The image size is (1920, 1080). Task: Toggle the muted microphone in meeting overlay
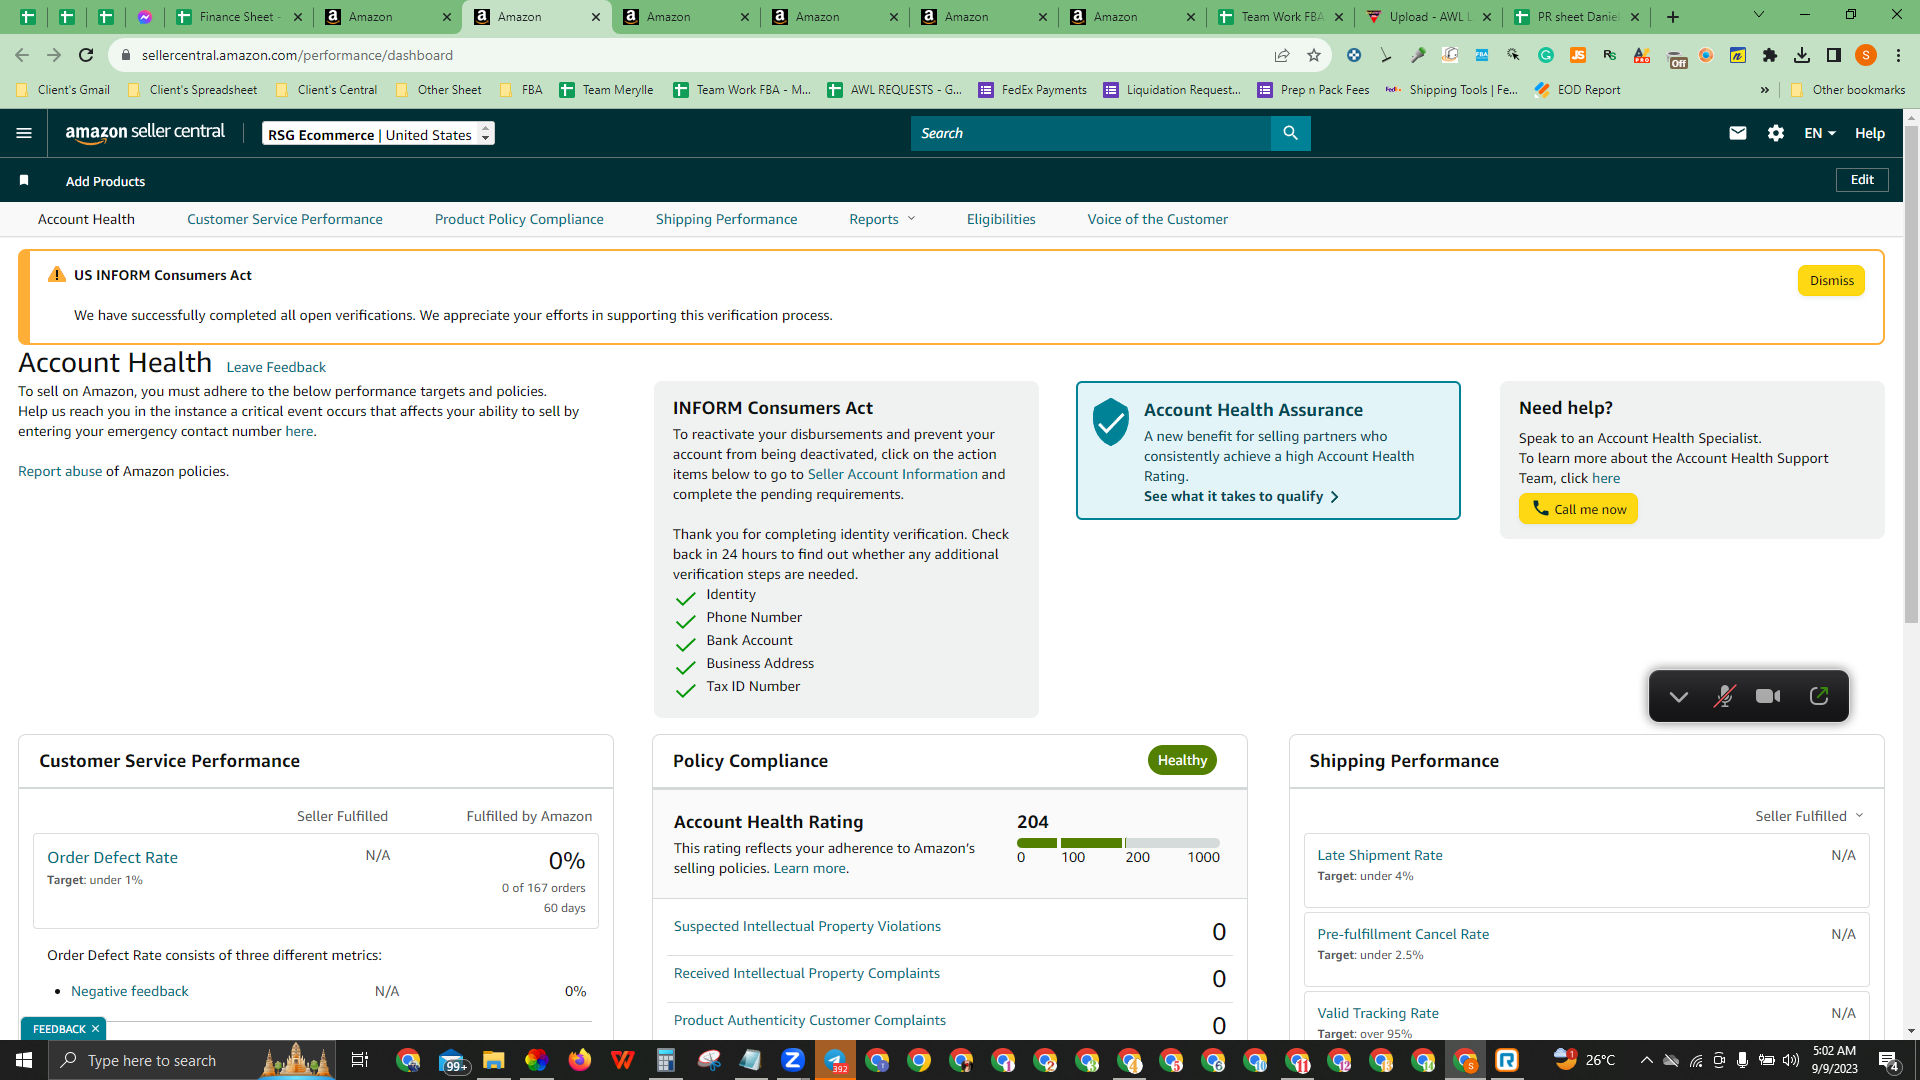[x=1724, y=697]
